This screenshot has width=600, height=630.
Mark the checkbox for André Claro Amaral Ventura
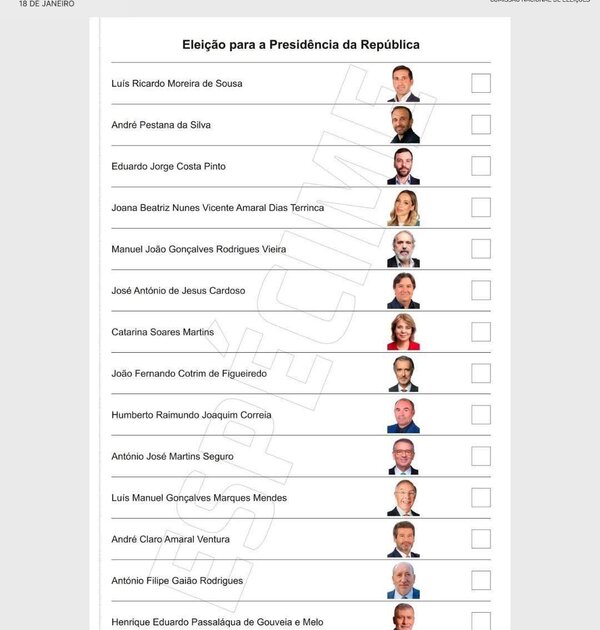point(481,539)
